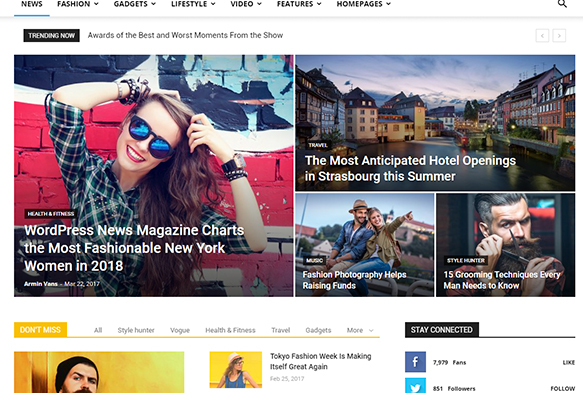Open author Armin Vans profile link
583x393 pixels.
tap(41, 284)
